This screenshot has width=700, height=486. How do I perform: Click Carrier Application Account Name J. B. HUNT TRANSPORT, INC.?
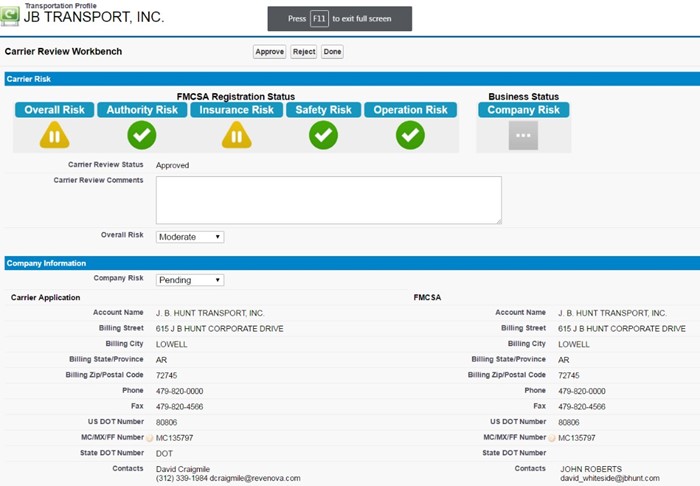click(x=210, y=313)
